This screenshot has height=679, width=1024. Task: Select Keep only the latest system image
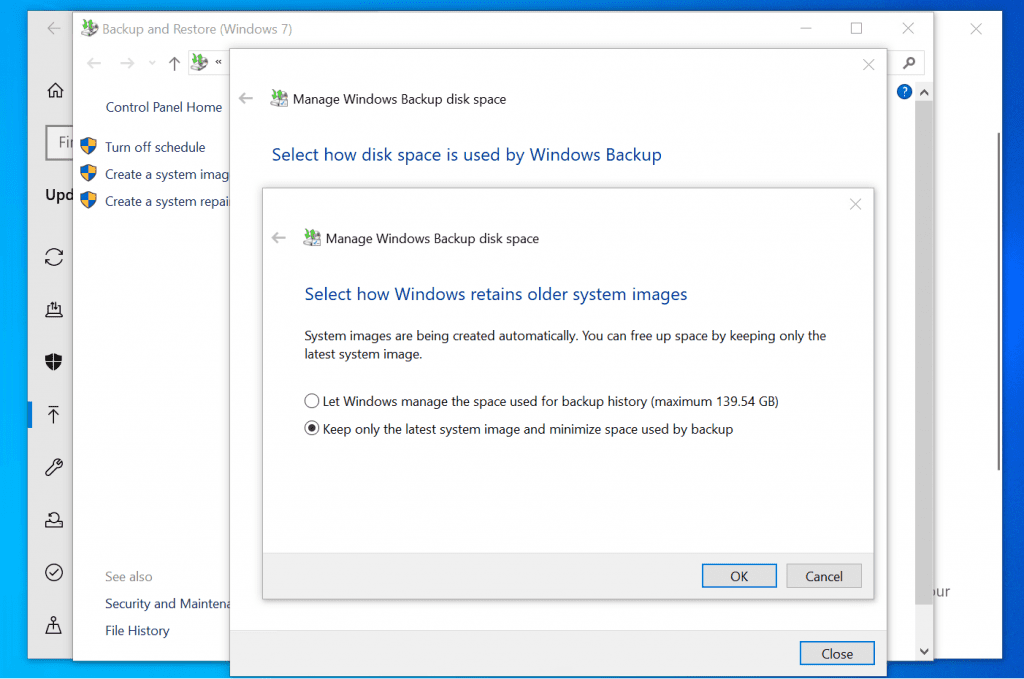[311, 429]
